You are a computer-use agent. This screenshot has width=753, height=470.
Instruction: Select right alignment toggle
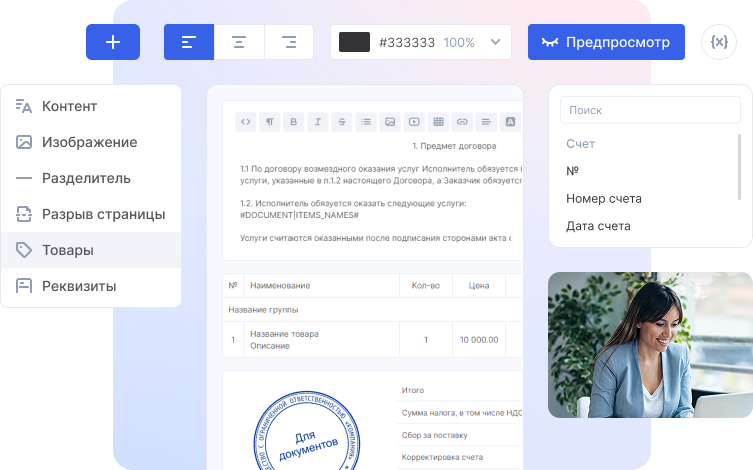tap(289, 42)
